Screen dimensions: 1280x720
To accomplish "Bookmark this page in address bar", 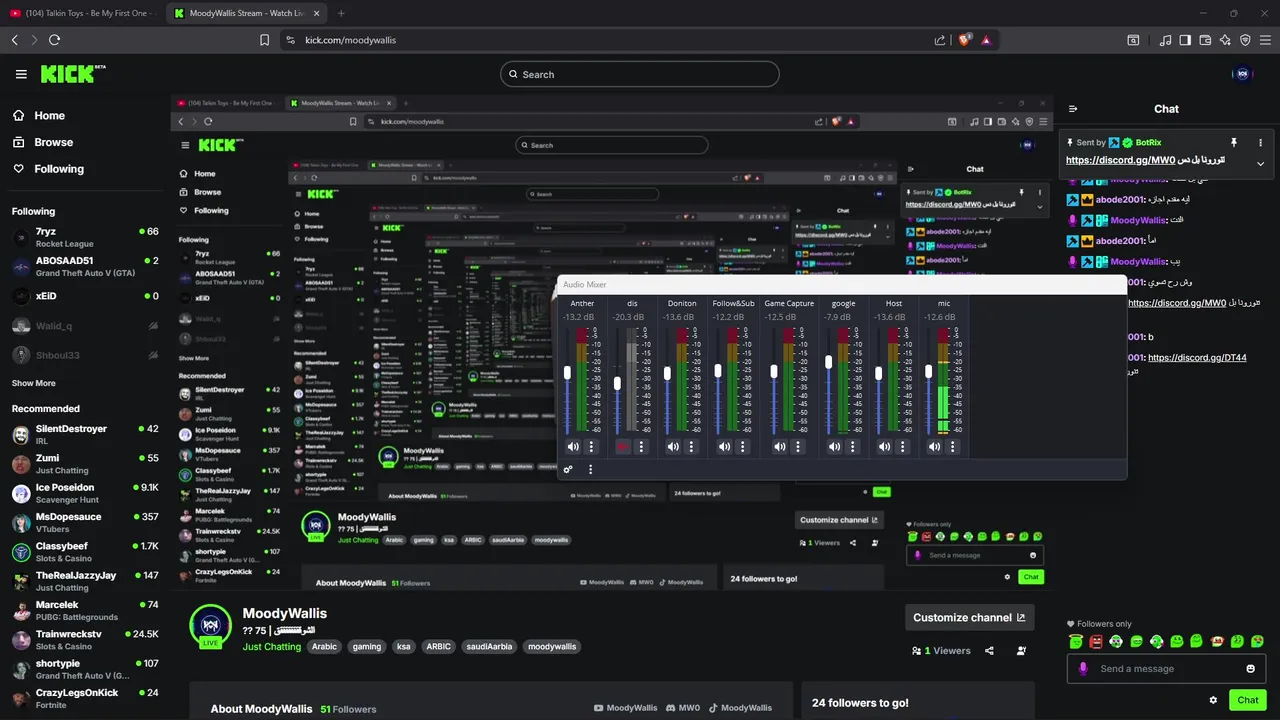I will 264,40.
